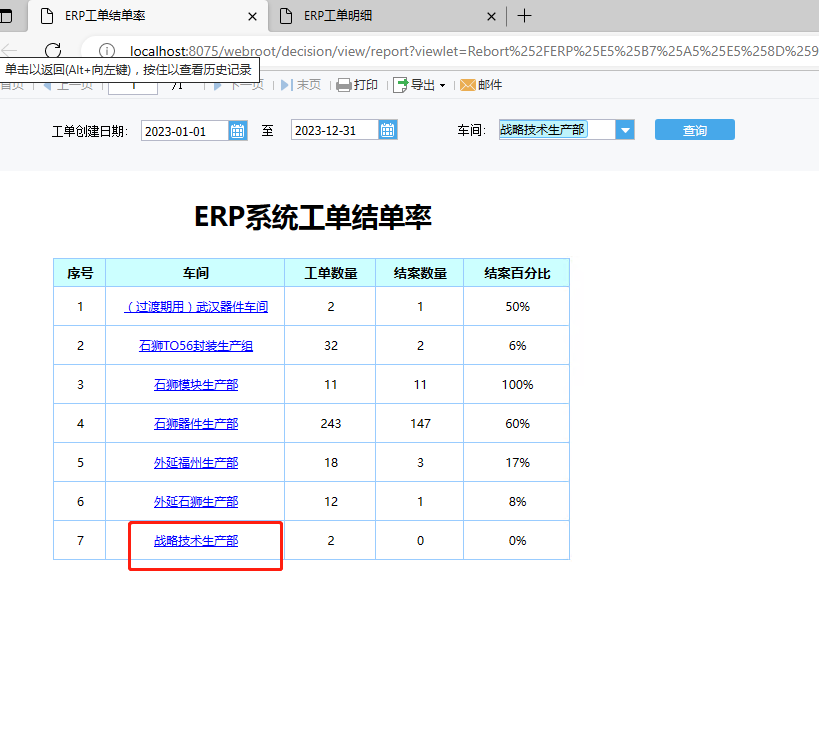Open the 石狮TO56封装生产组 link
Image resolution: width=819 pixels, height=733 pixels.
[196, 346]
